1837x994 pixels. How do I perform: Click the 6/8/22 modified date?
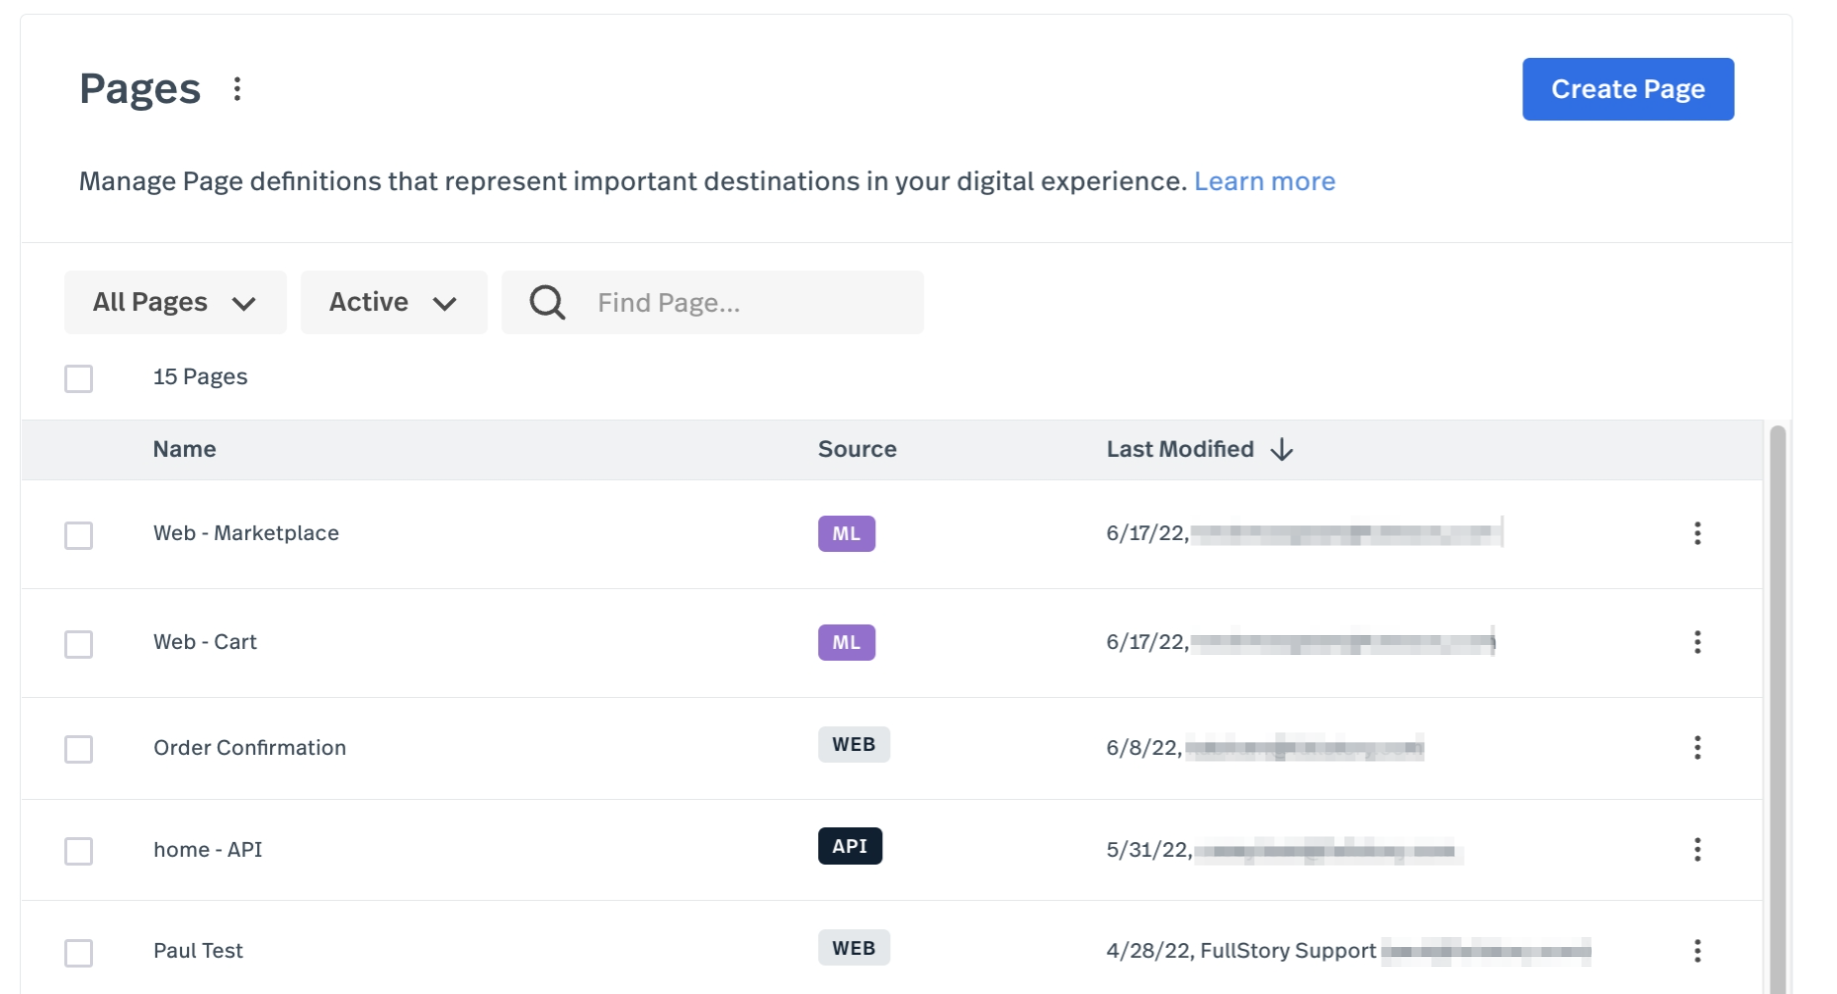(1144, 748)
